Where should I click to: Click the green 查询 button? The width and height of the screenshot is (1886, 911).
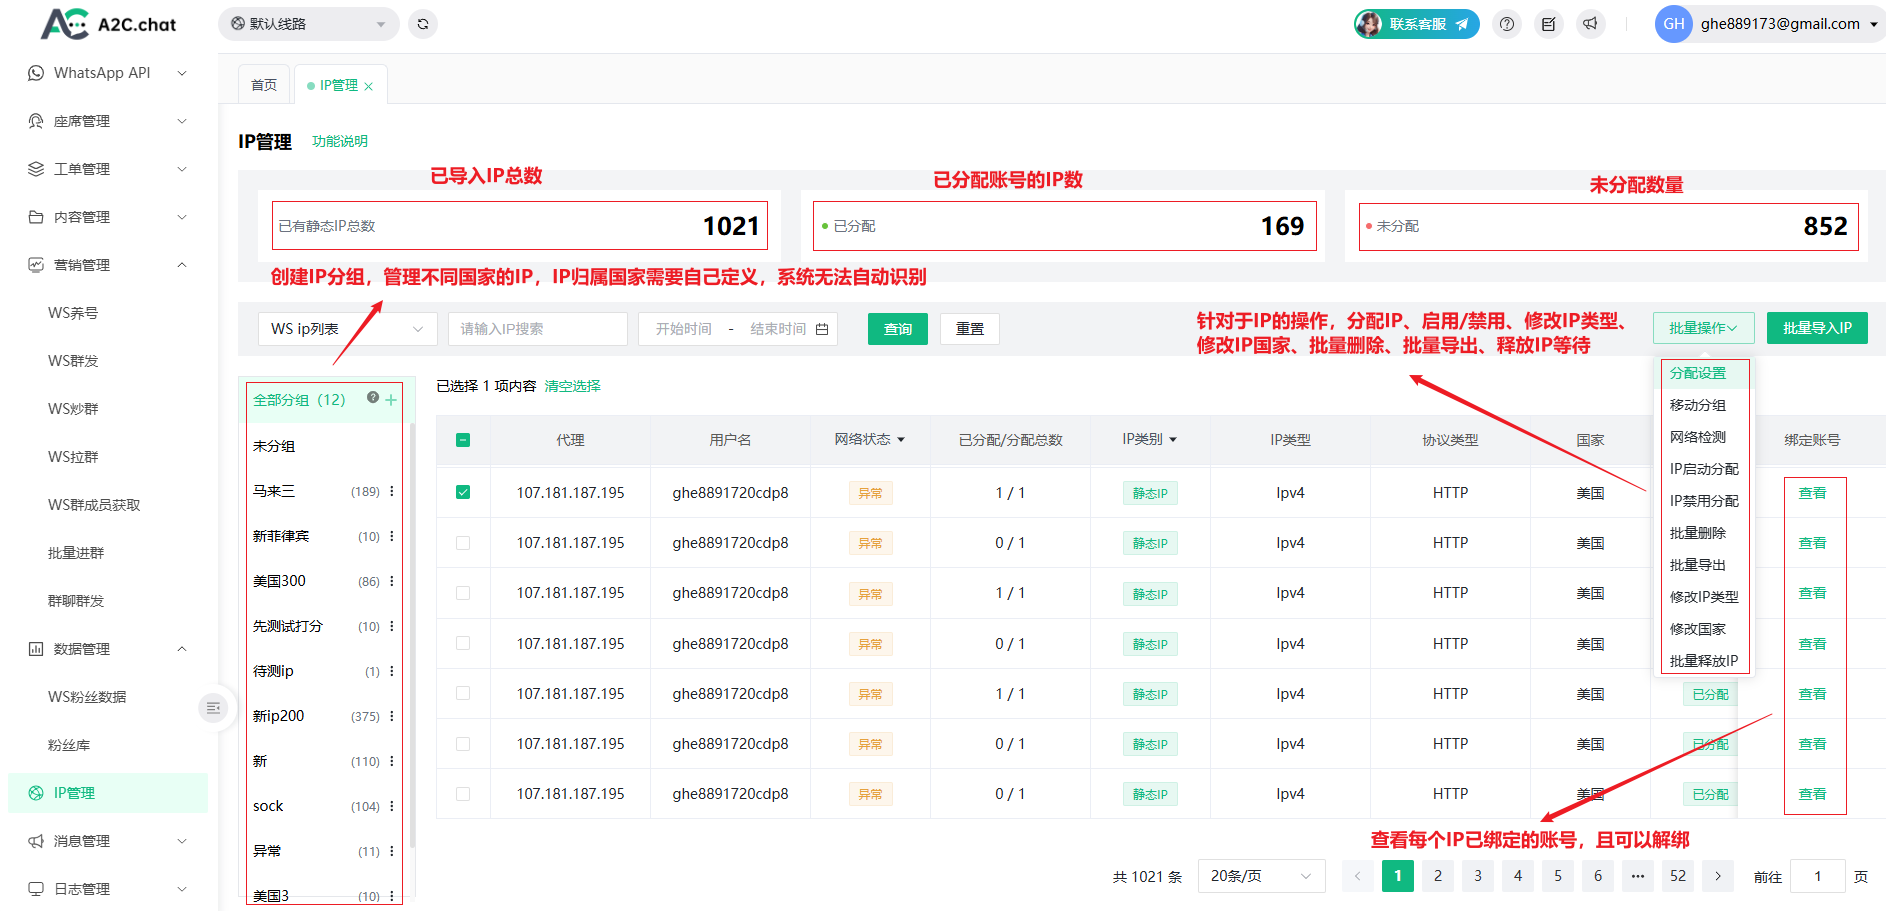click(x=897, y=329)
